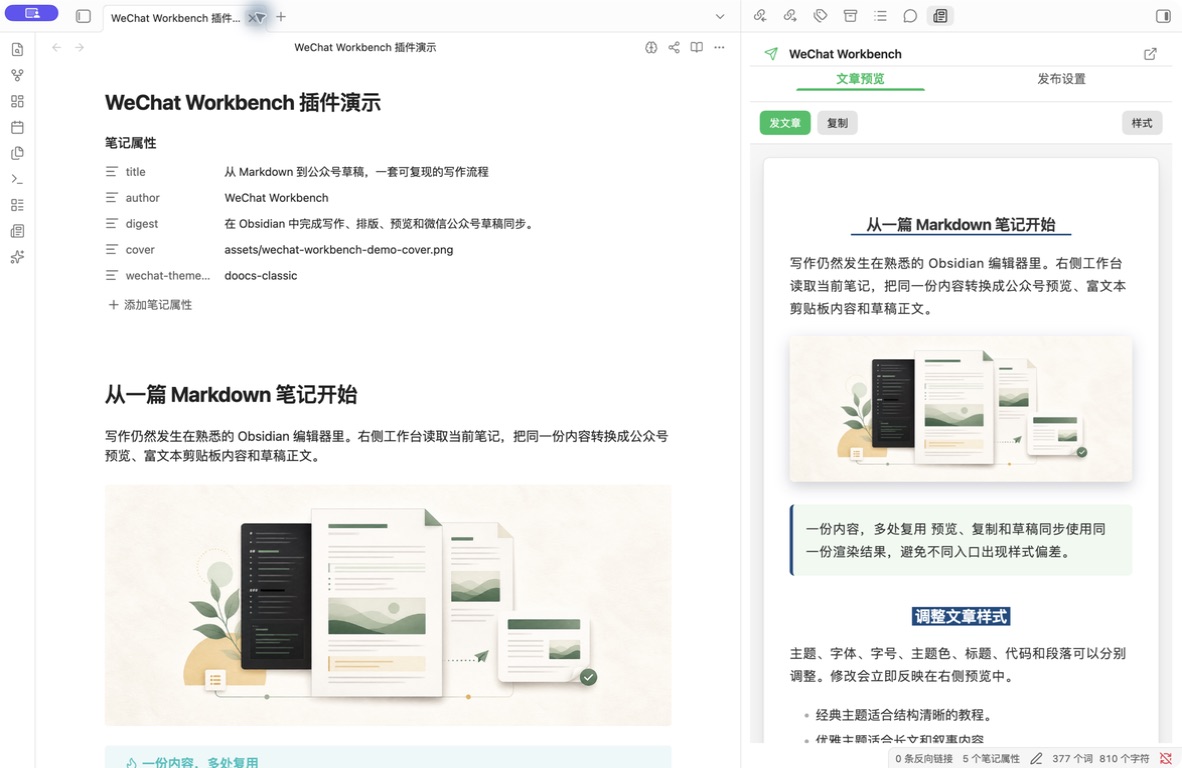Click the green 发文章 button
The width and height of the screenshot is (1182, 768).
785,123
